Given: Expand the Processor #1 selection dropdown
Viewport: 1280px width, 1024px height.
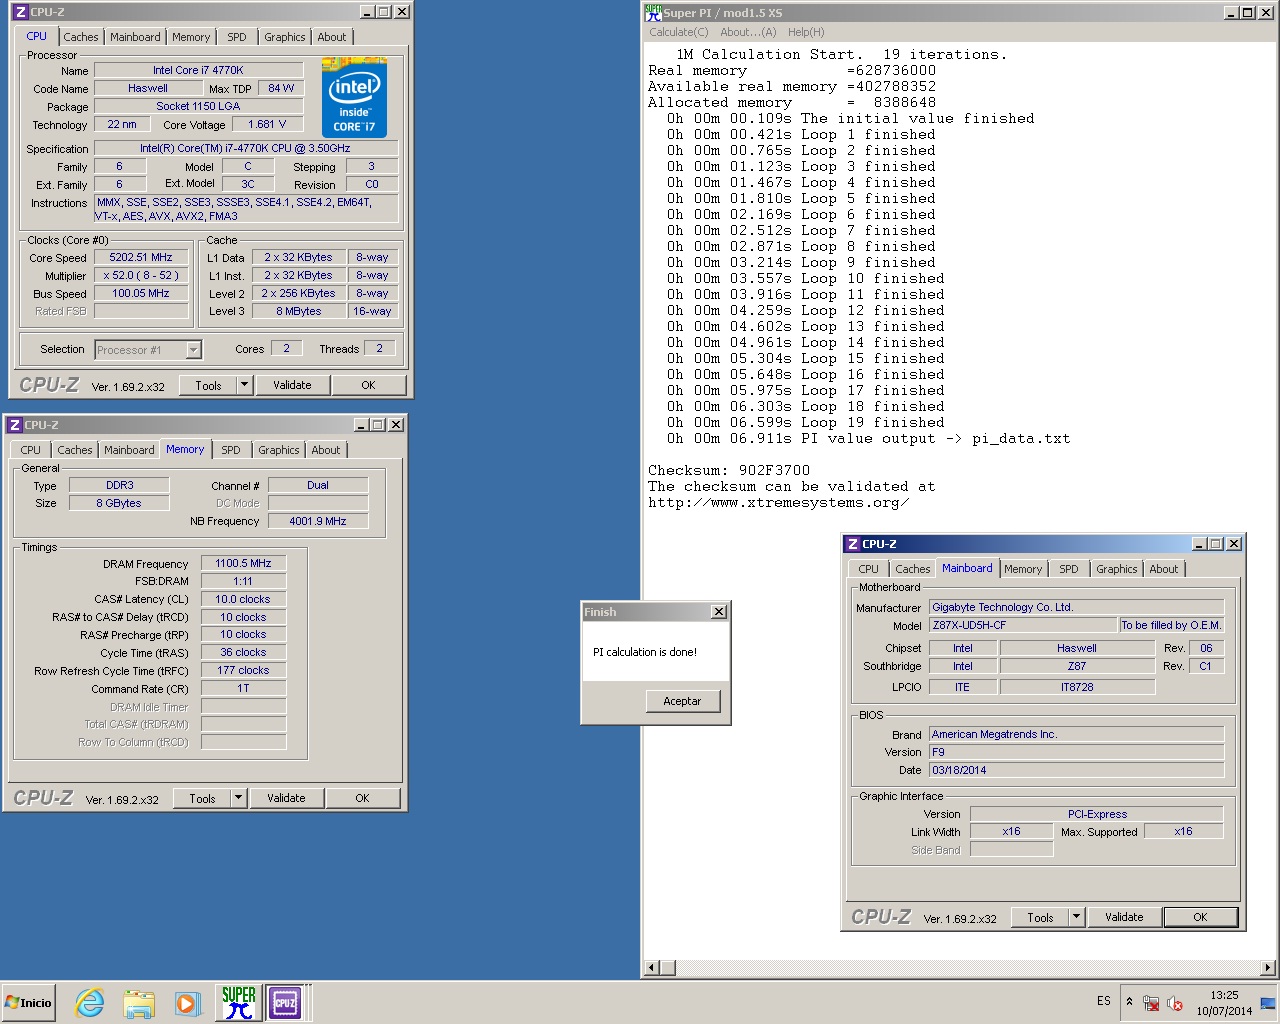Looking at the screenshot, I should 193,350.
